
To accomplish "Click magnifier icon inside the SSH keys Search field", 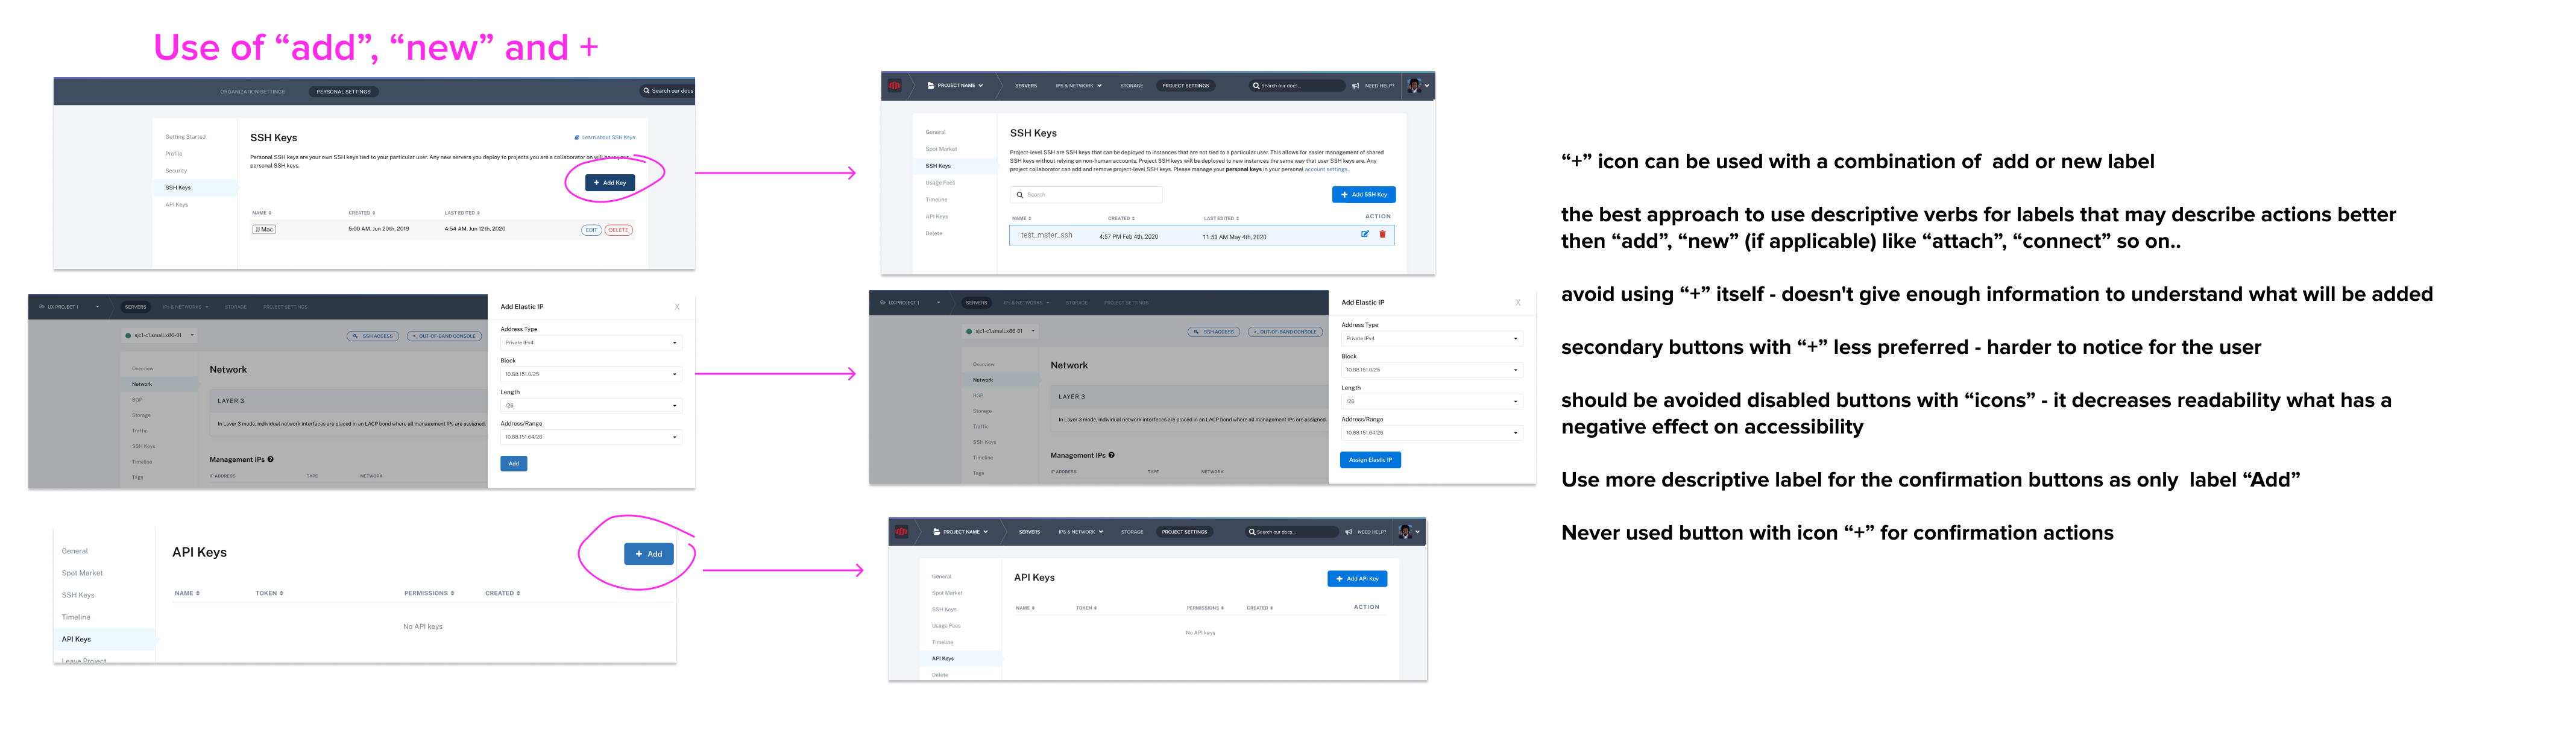I will tap(1020, 195).
